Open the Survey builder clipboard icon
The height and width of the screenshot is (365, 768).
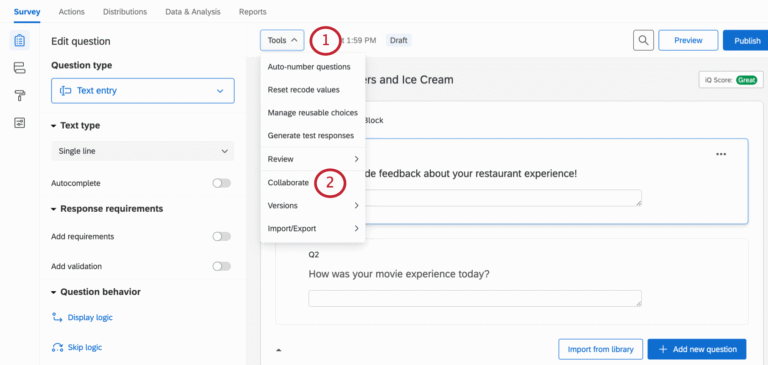[x=20, y=40]
